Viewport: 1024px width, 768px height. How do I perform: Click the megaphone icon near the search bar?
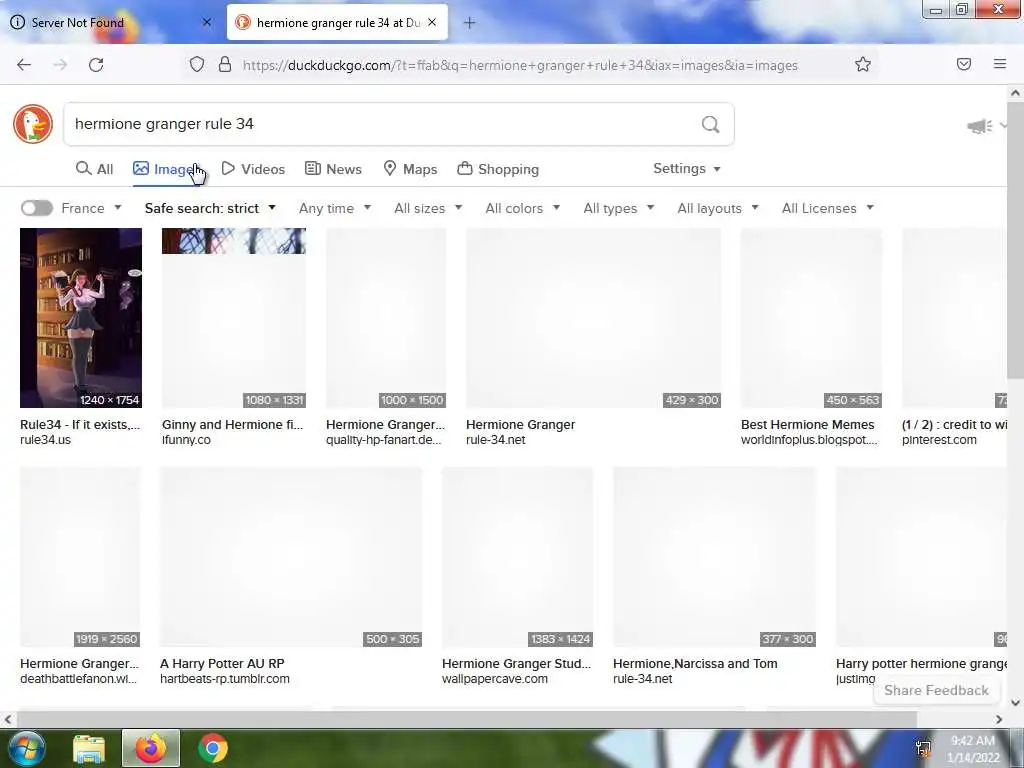[x=980, y=126]
